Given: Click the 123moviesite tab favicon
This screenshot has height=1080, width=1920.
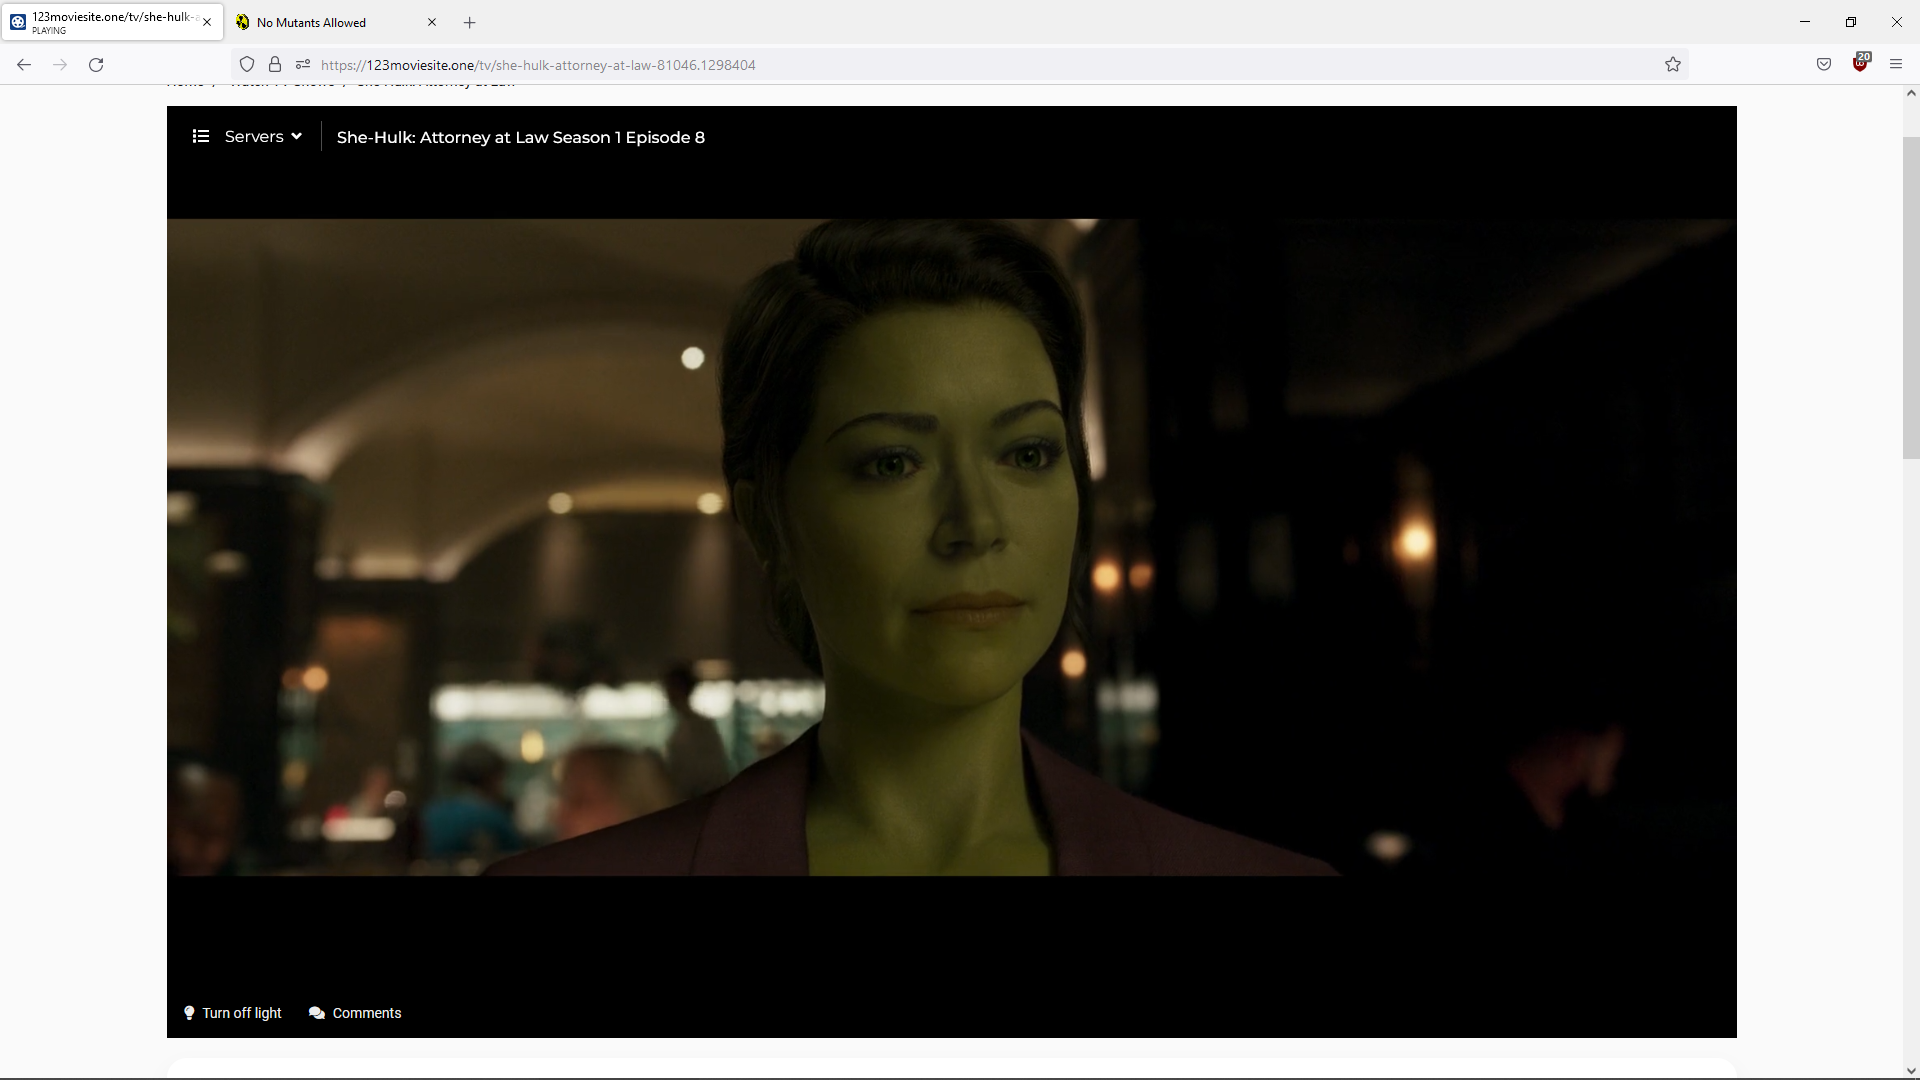Looking at the screenshot, I should click(18, 22).
